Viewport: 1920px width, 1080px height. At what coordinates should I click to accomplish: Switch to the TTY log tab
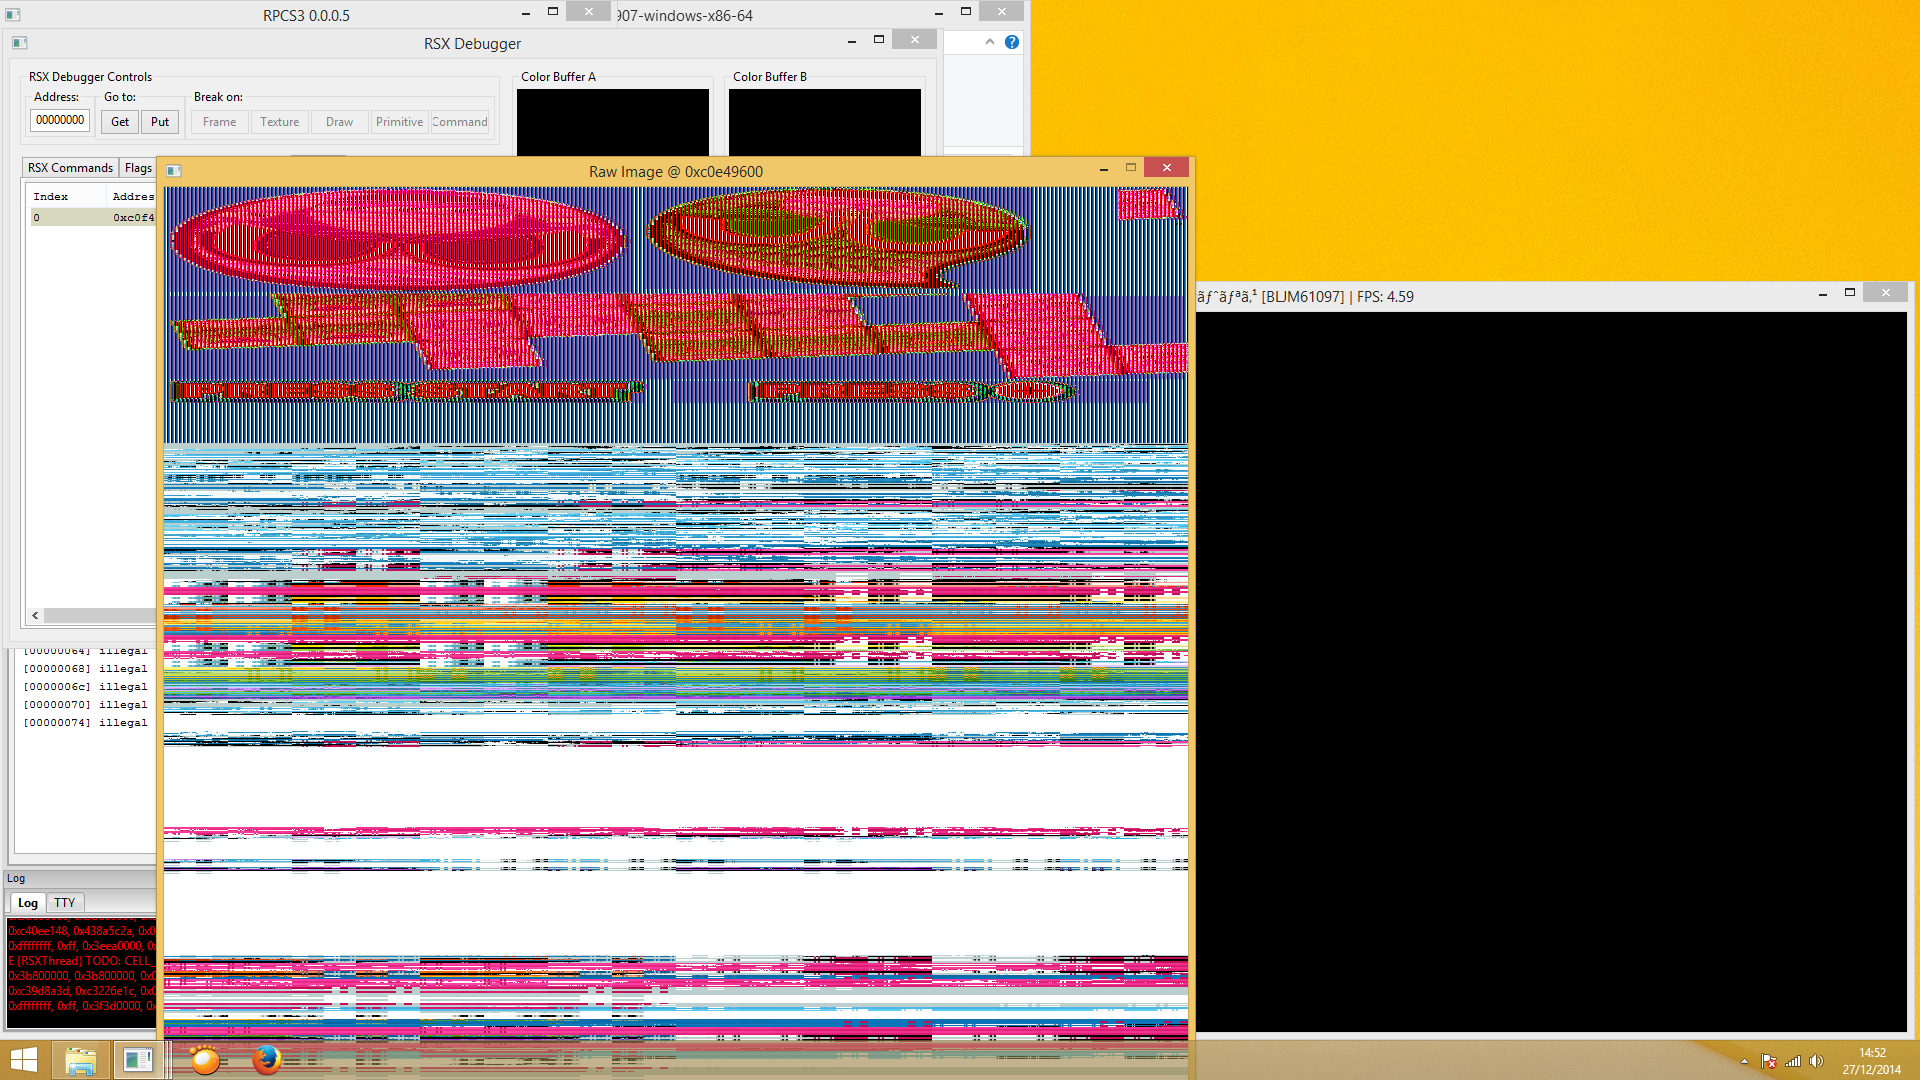(x=65, y=902)
